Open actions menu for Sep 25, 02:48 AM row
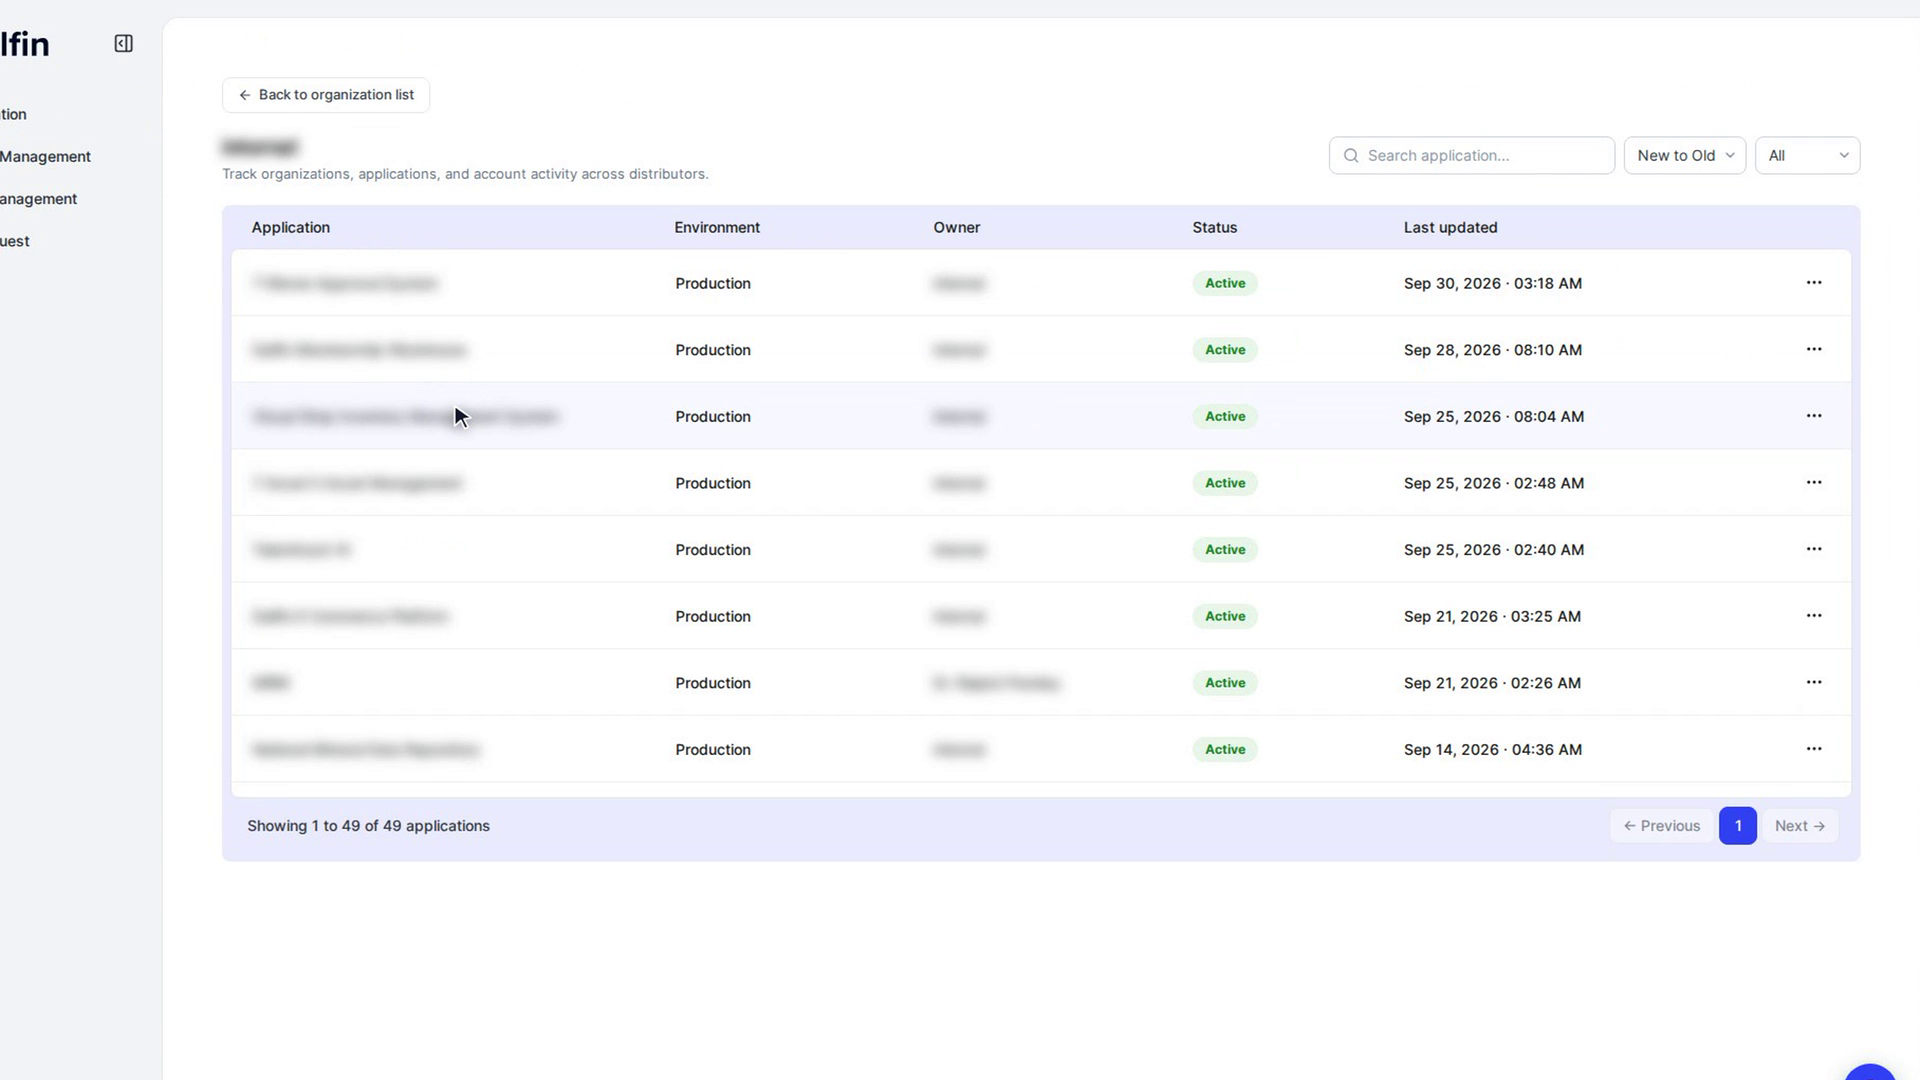 (1814, 482)
